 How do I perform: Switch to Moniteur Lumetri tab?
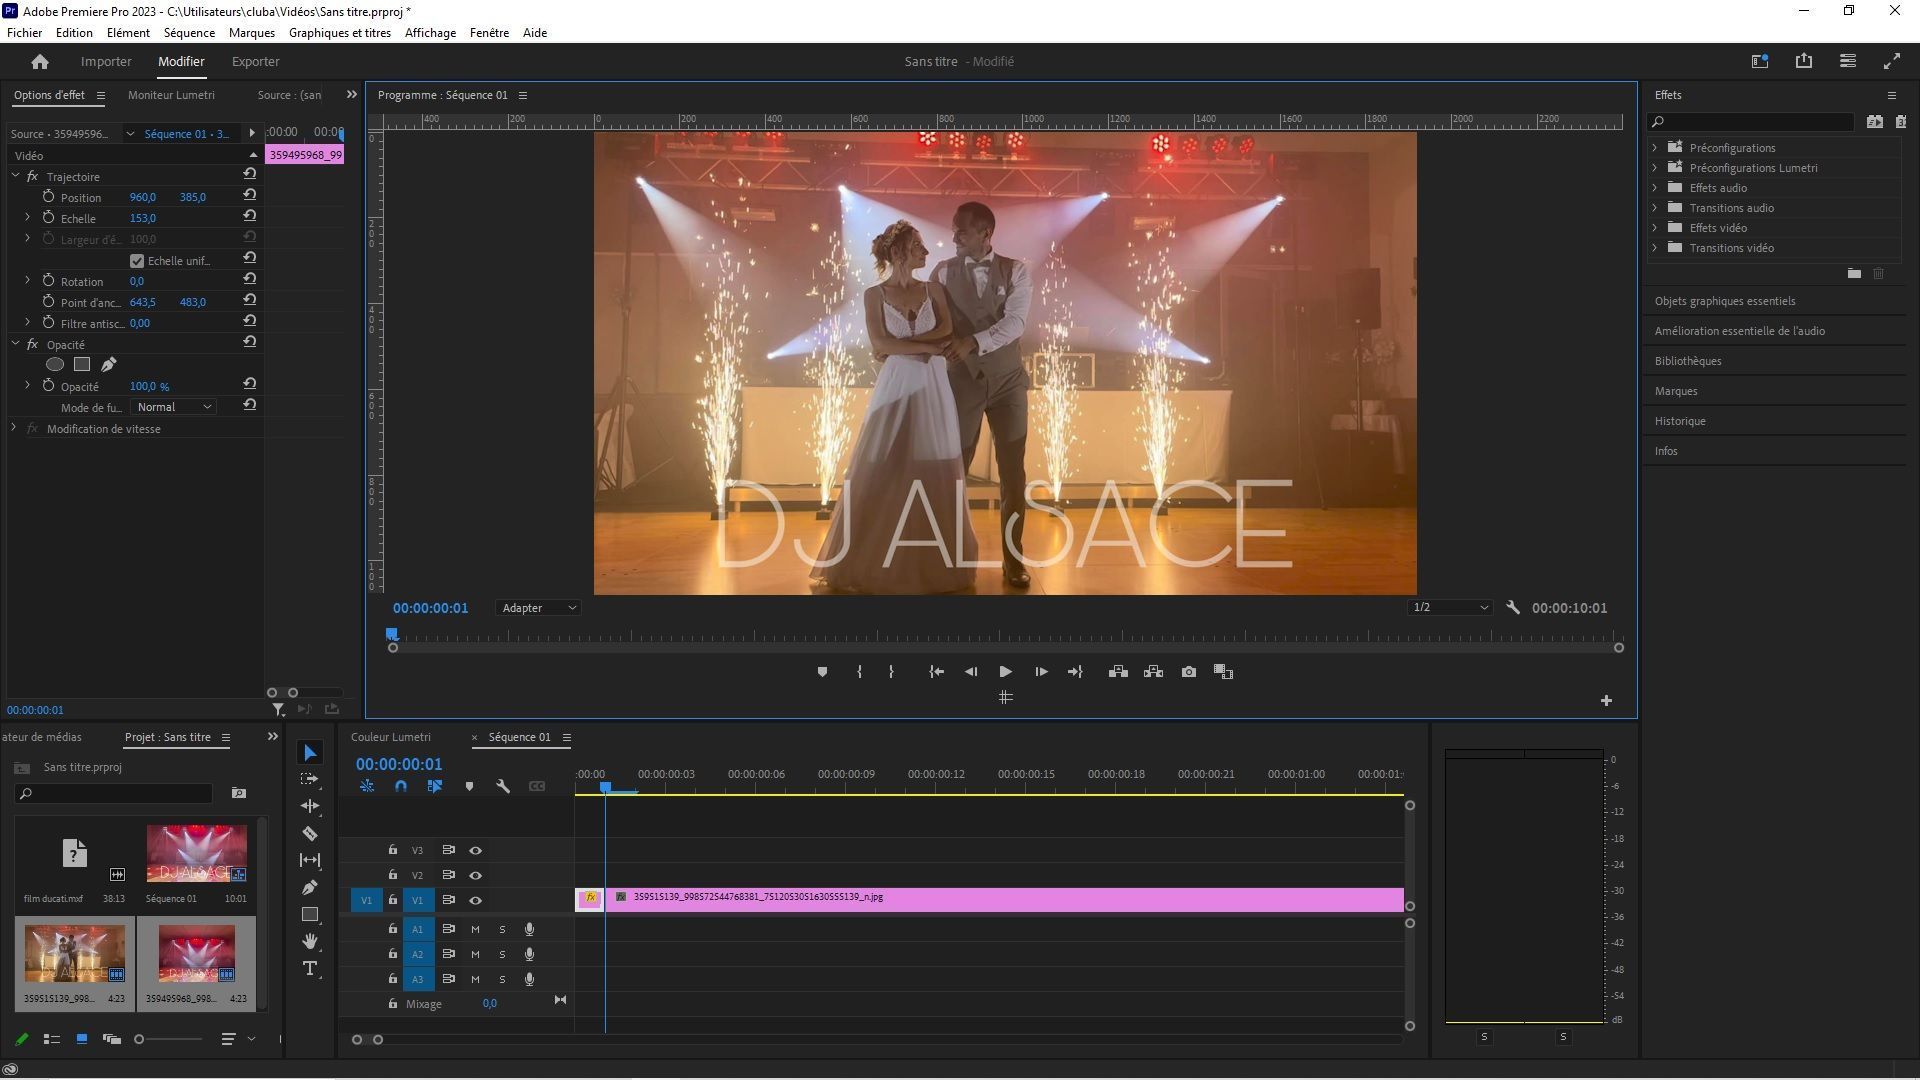pos(171,95)
